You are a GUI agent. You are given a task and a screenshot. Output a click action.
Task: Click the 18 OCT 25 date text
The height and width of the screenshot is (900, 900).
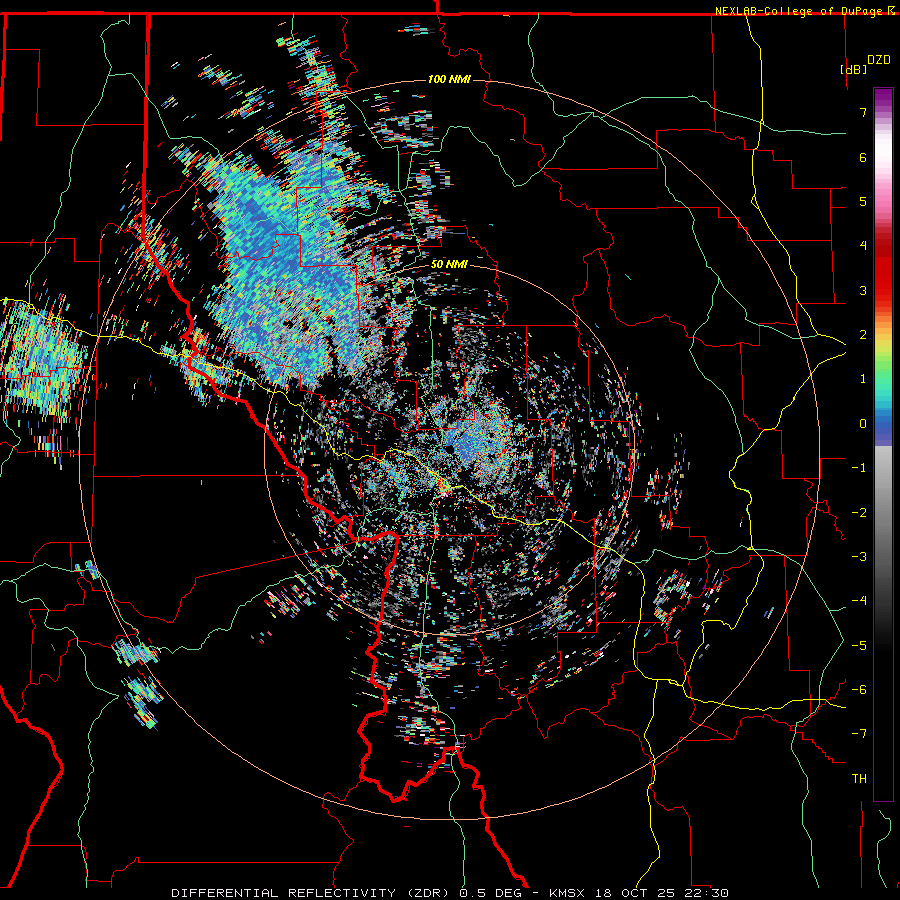[x=634, y=893]
